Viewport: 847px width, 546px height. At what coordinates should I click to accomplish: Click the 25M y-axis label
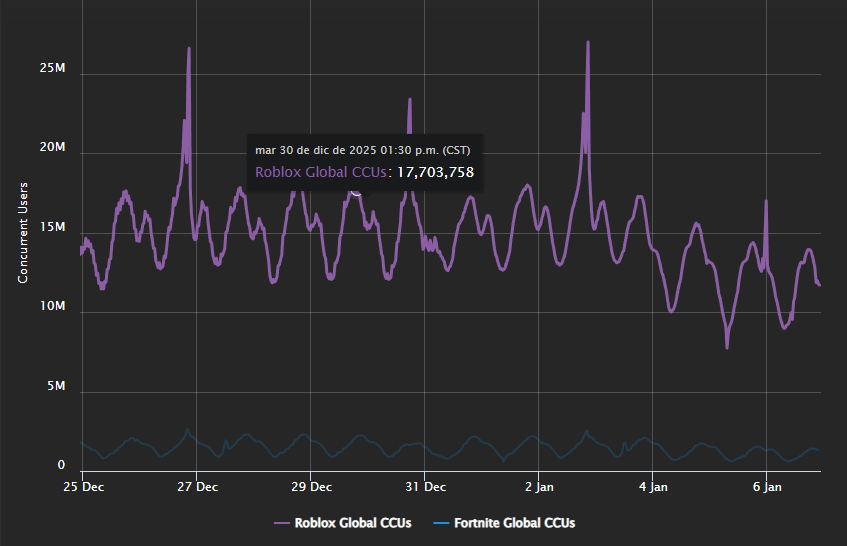coord(52,68)
